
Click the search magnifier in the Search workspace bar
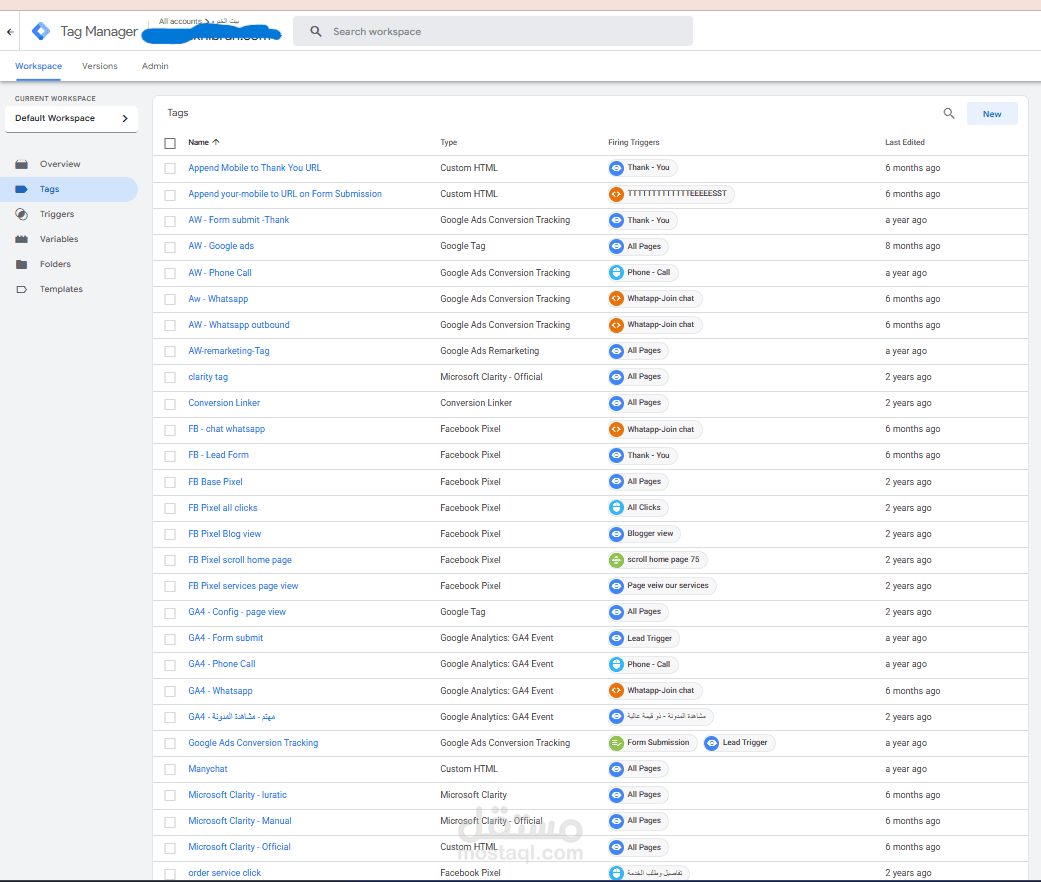click(x=316, y=31)
